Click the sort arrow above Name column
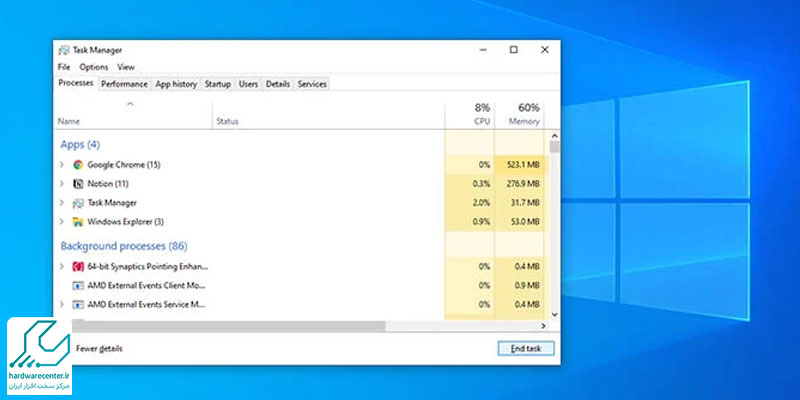The image size is (800, 400). pos(130,104)
